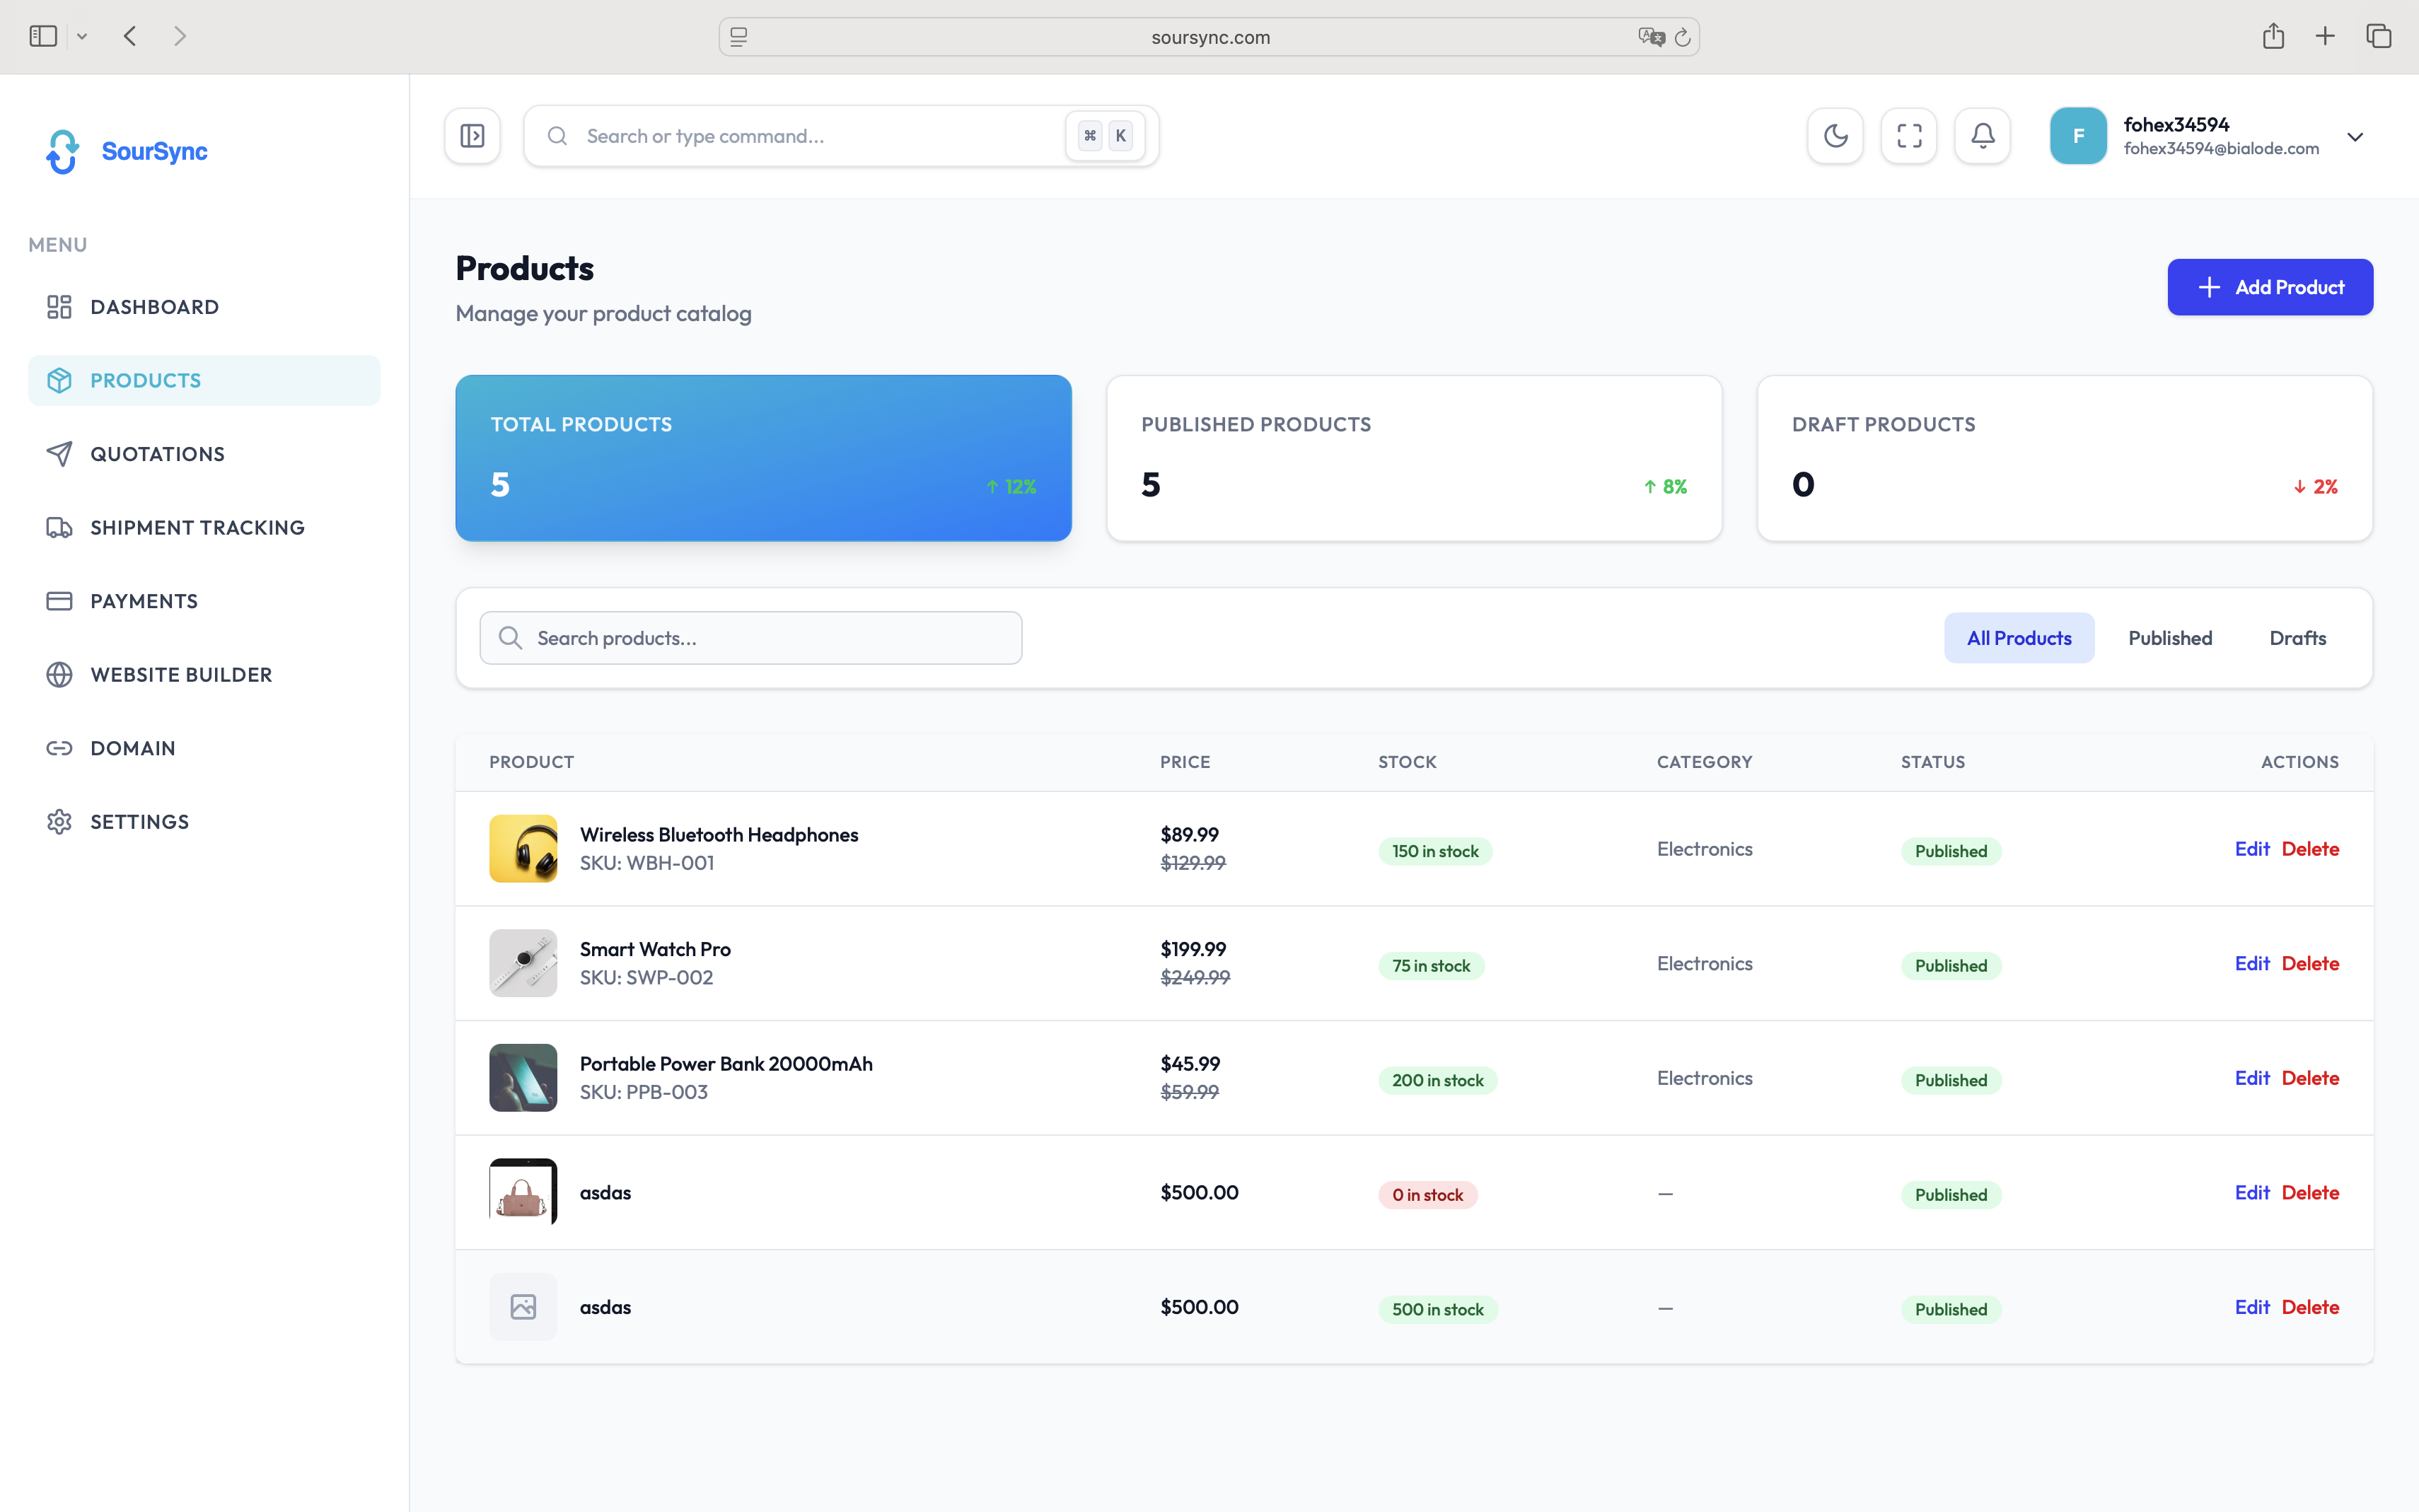Click the Add Product button

tap(2270, 287)
